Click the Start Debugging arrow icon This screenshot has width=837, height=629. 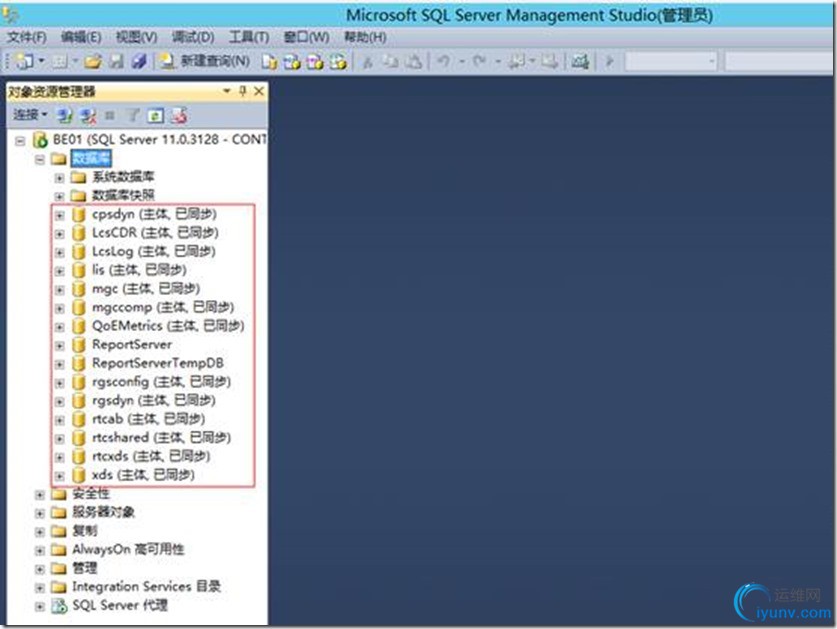(x=609, y=62)
